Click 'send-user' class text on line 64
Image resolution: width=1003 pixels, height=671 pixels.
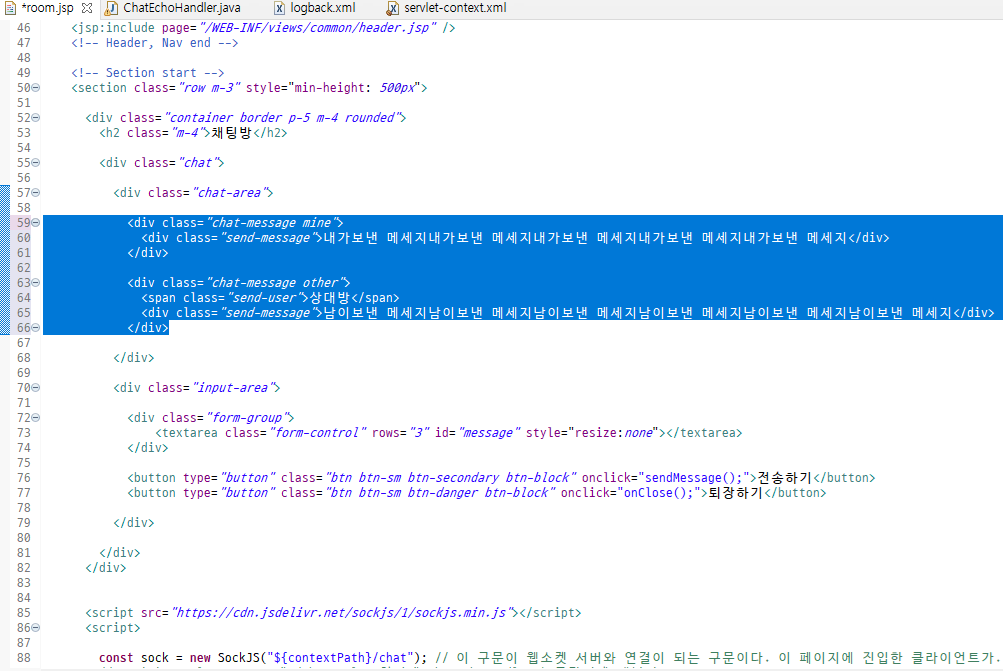264,298
